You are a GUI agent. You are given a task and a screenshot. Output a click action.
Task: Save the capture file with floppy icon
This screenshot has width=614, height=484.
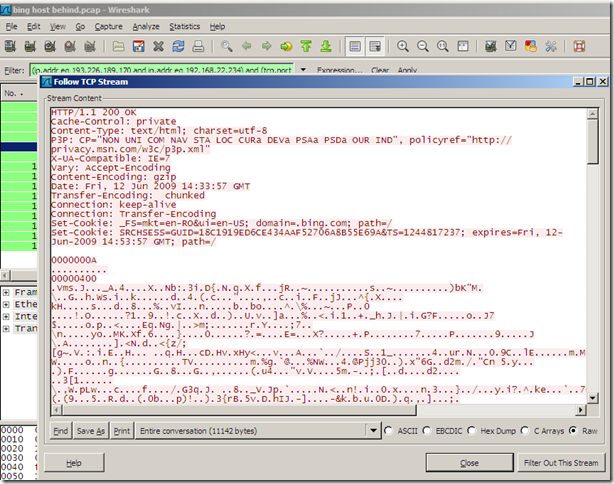(x=139, y=46)
